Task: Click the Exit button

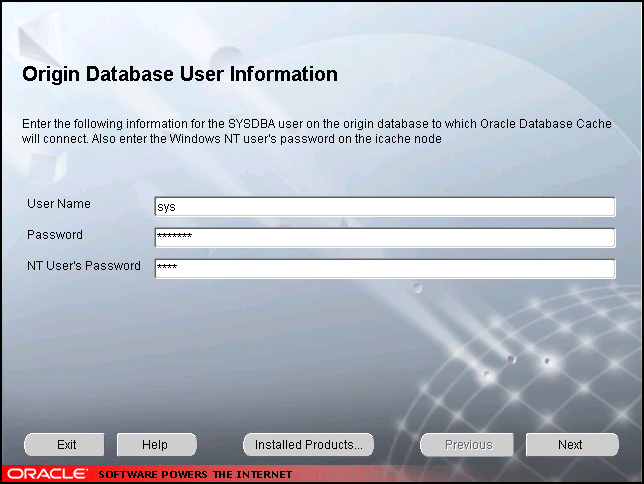Action: (64, 445)
